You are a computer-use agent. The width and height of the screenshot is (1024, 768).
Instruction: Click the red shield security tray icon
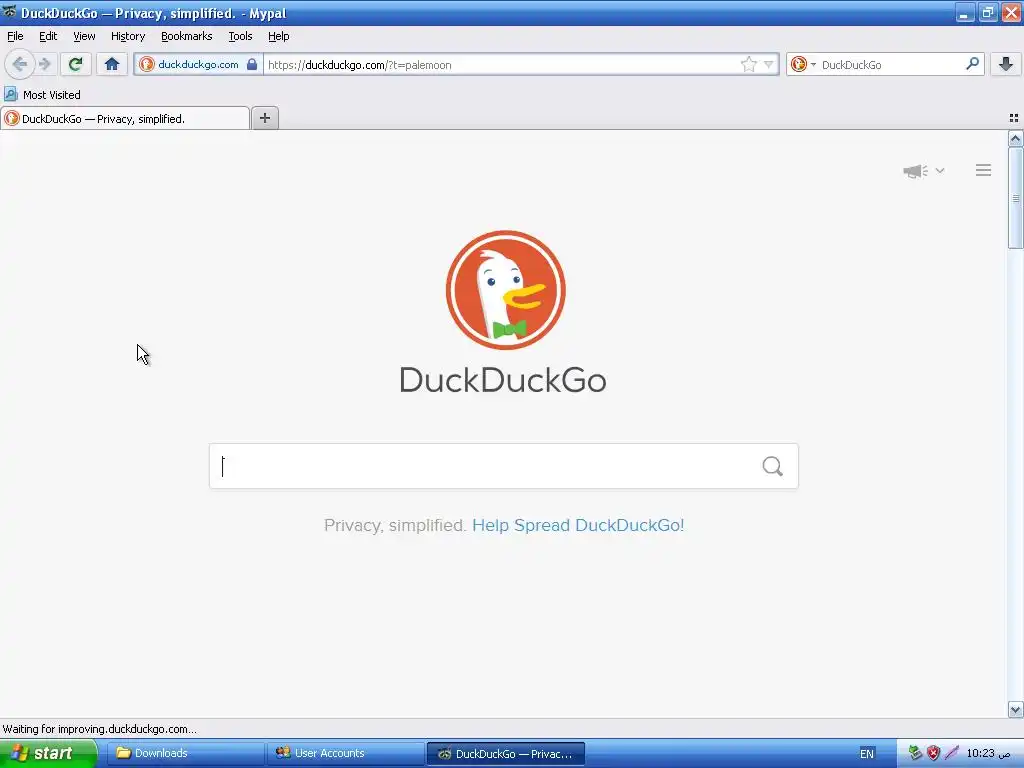pos(933,753)
